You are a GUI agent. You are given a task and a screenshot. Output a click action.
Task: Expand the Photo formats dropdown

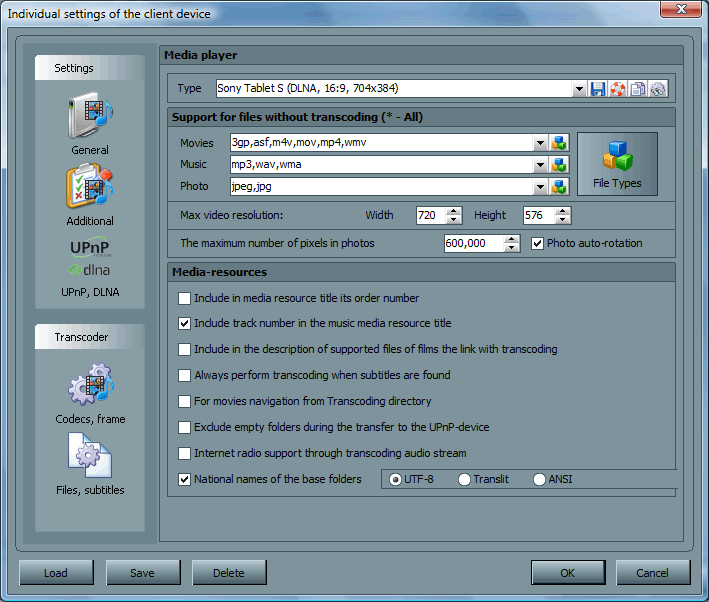point(540,186)
